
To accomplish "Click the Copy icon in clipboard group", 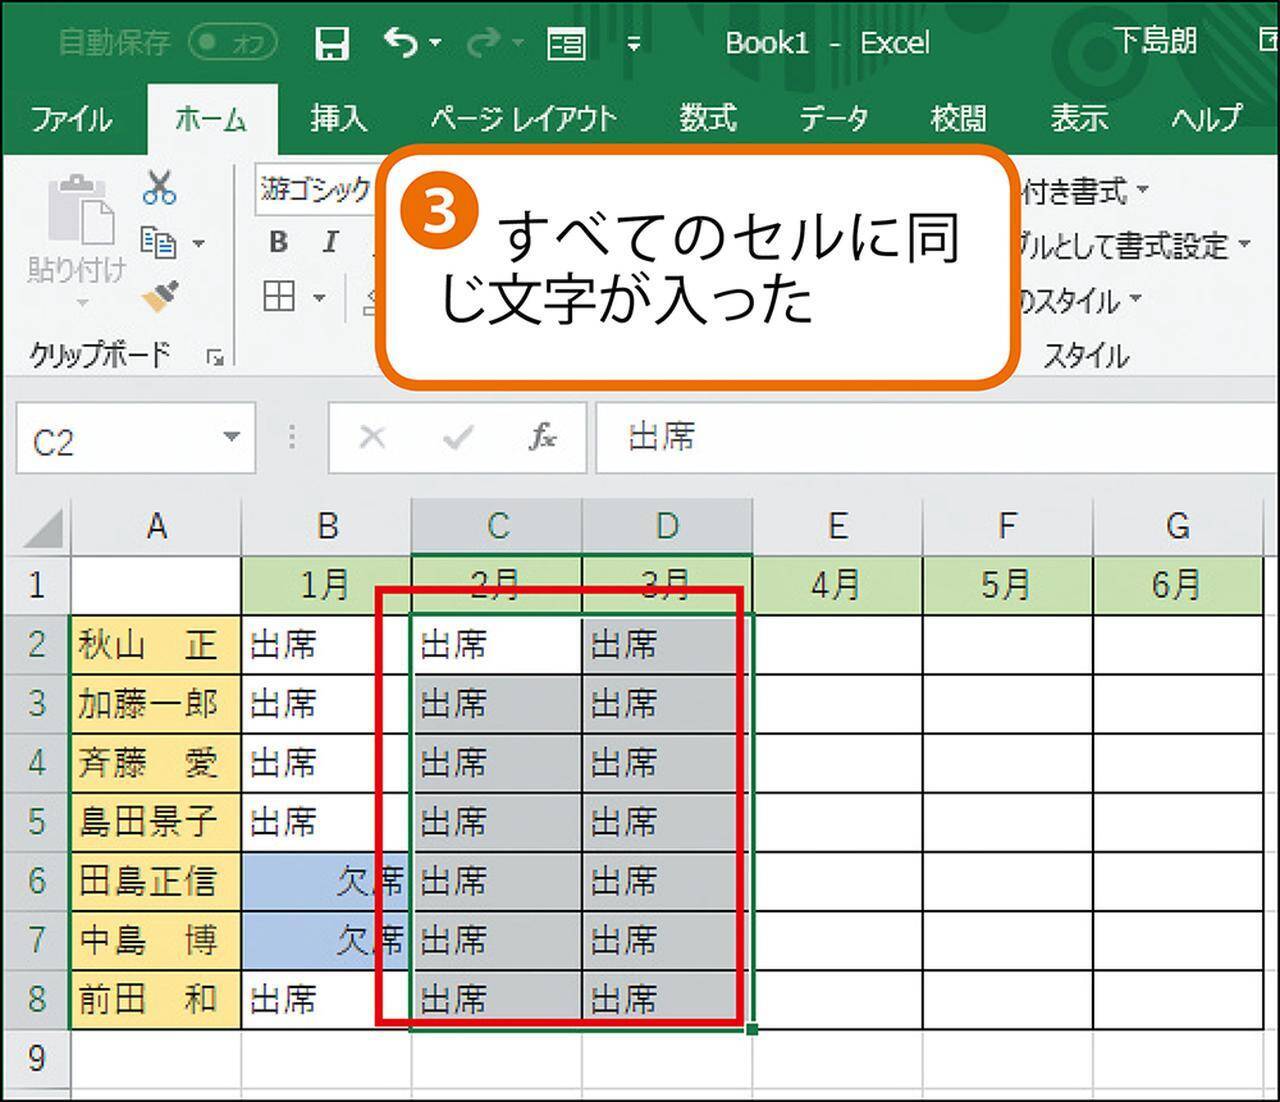I will click(158, 242).
